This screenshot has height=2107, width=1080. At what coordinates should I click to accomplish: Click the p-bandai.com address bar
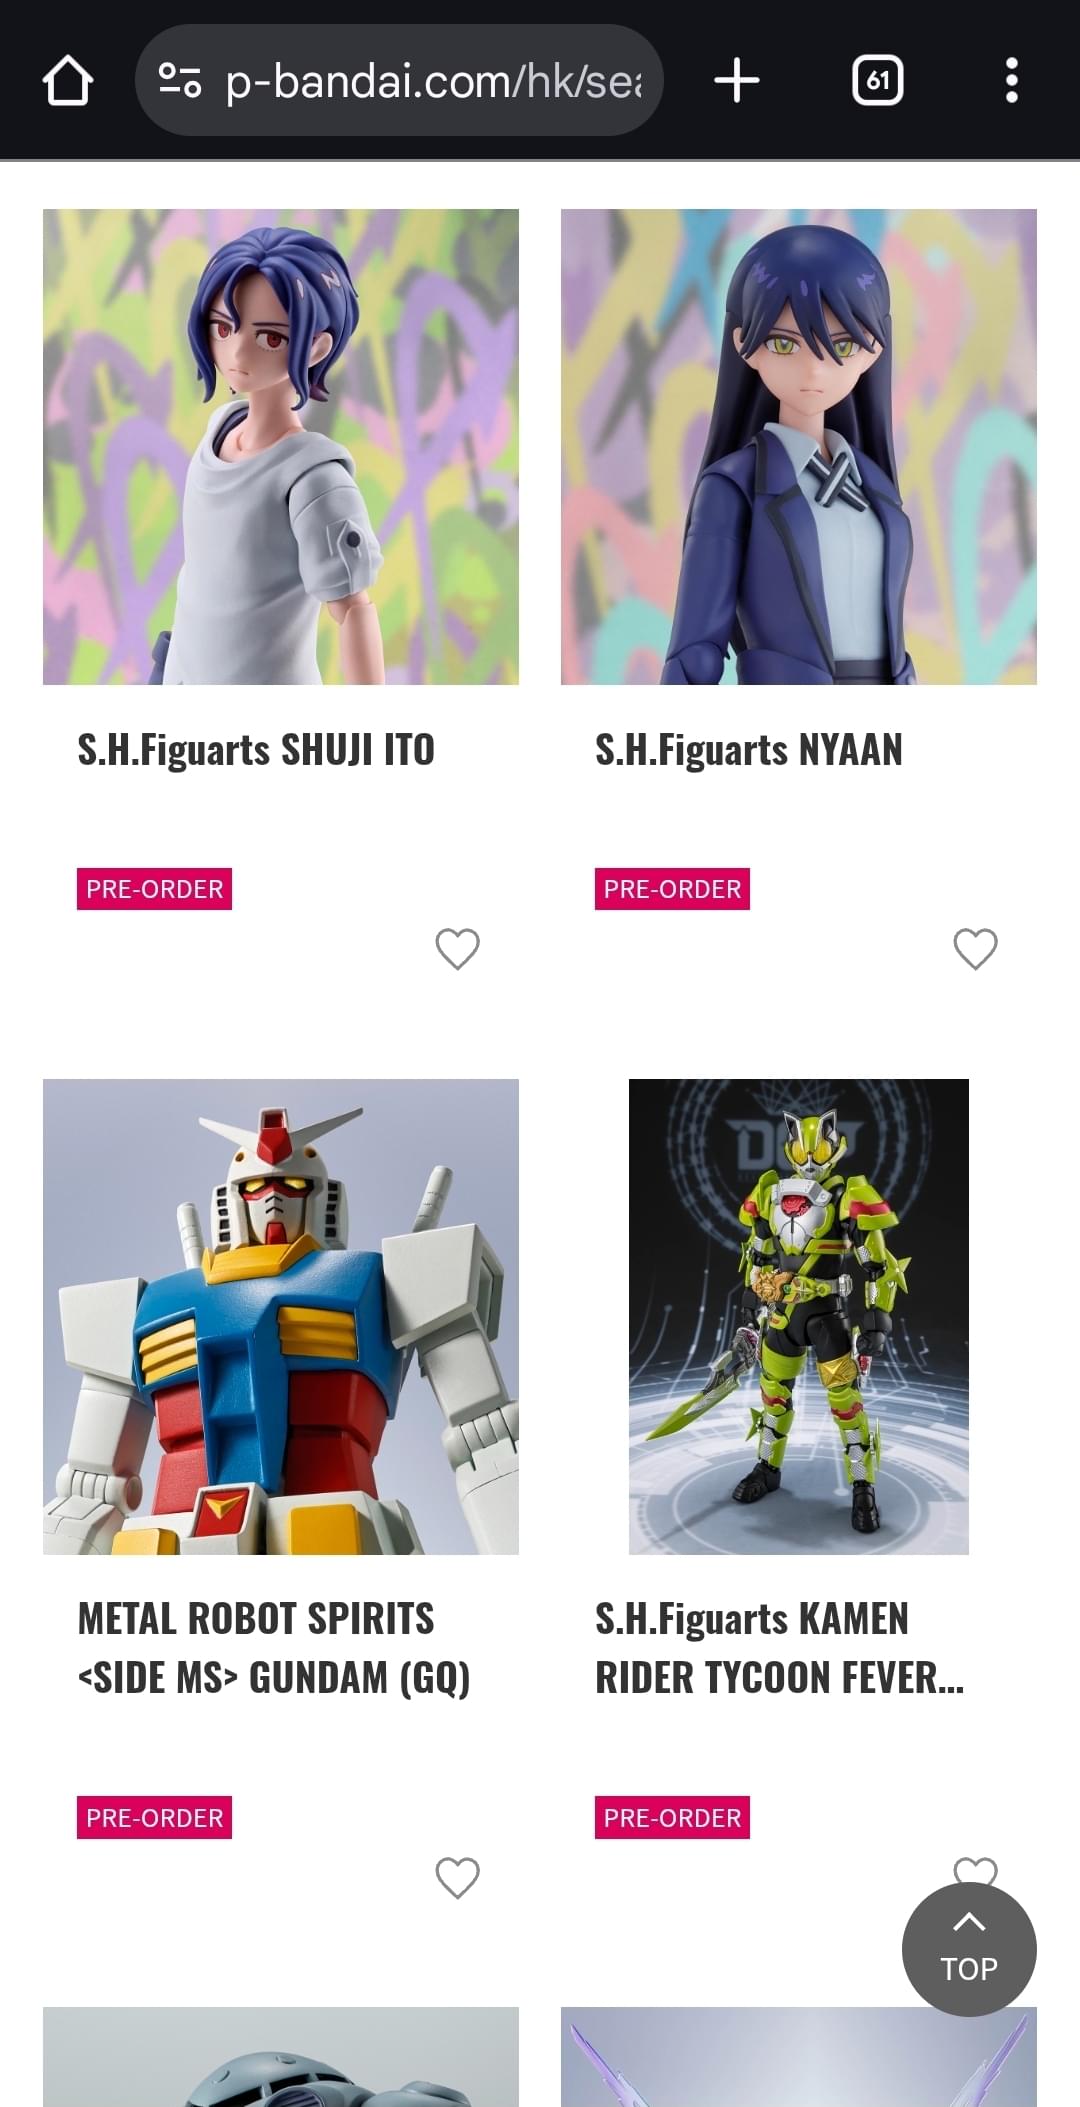pyautogui.click(x=399, y=80)
